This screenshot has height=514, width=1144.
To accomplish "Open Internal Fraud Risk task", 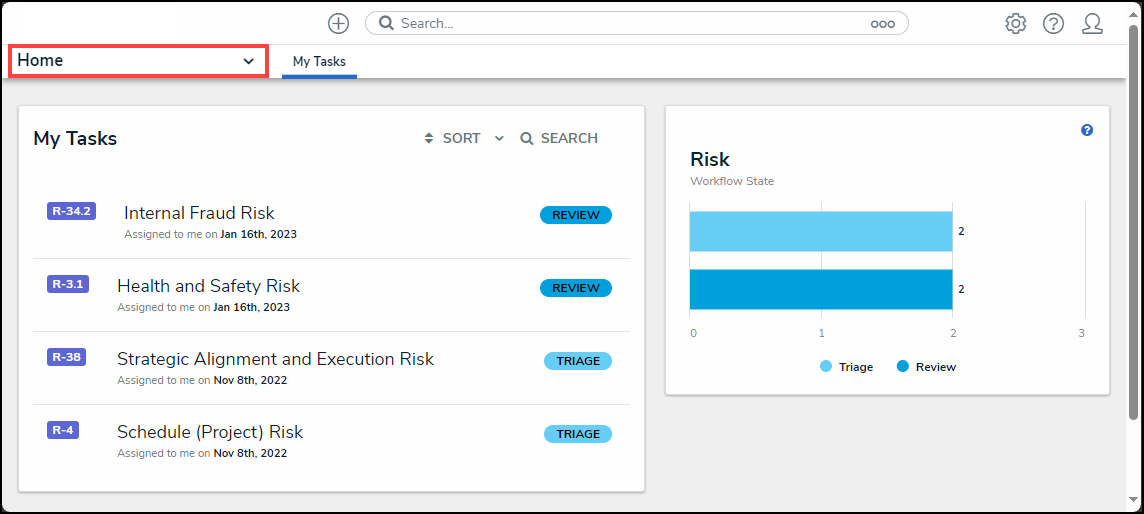I will 199,213.
